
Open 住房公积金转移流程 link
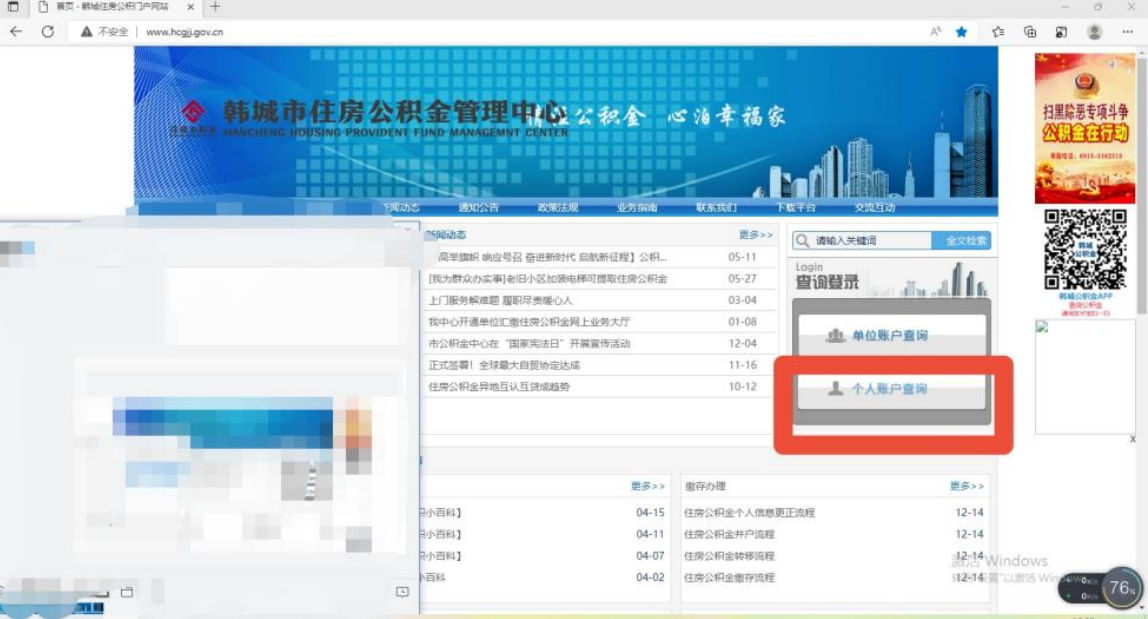(x=729, y=556)
